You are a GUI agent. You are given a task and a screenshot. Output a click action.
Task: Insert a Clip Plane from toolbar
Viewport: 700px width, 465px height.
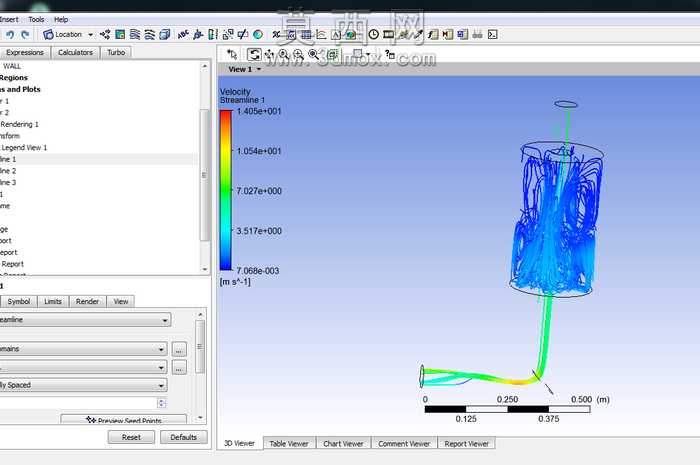[243, 34]
